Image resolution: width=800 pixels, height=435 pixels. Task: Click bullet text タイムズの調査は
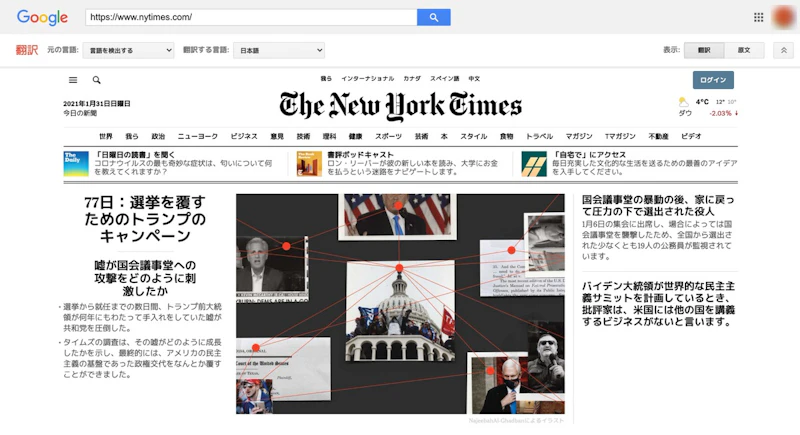pos(142,358)
